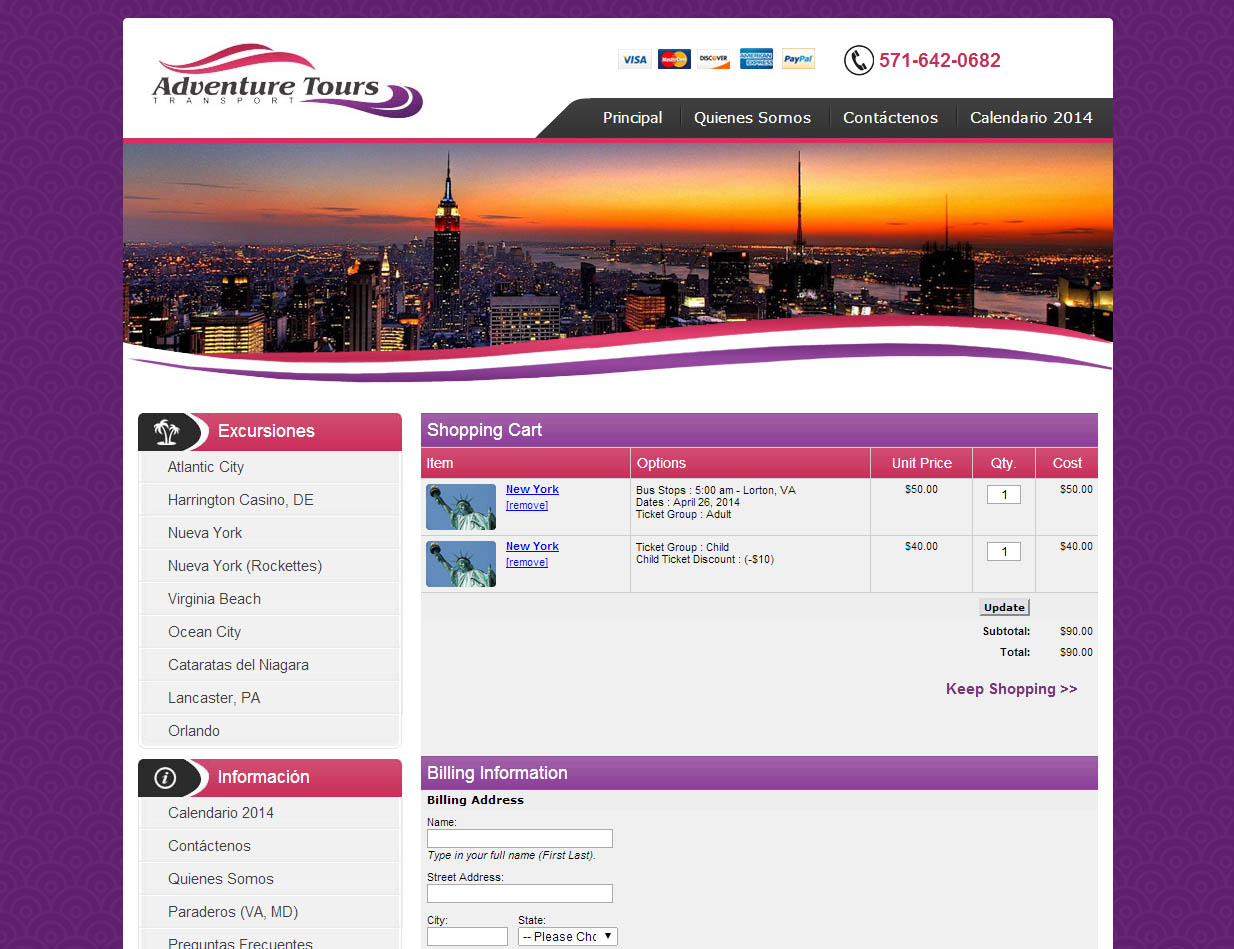Click the Child ticket Statue of Liberty thumbnail

(x=461, y=564)
